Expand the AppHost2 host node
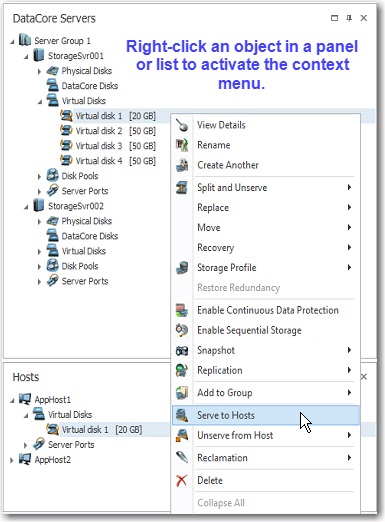The height and width of the screenshot is (522, 385). [12, 460]
